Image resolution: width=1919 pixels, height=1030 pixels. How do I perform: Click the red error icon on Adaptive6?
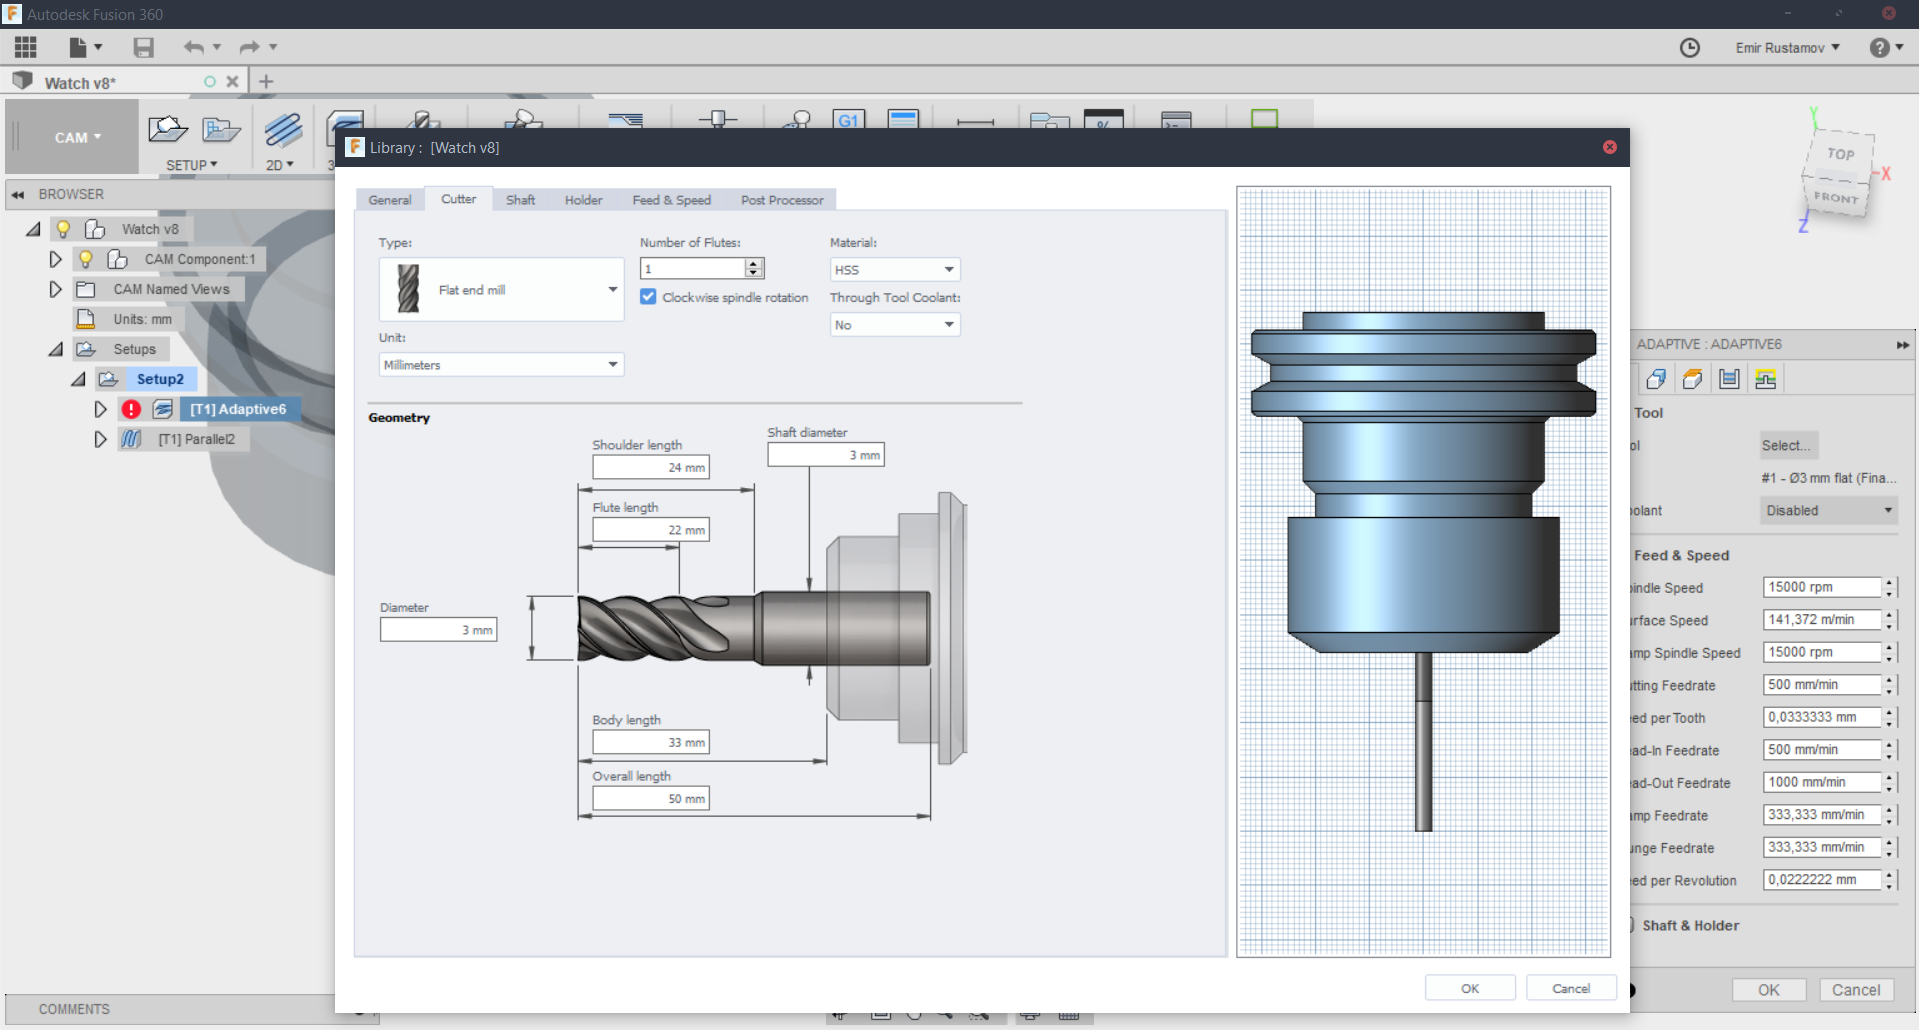131,409
